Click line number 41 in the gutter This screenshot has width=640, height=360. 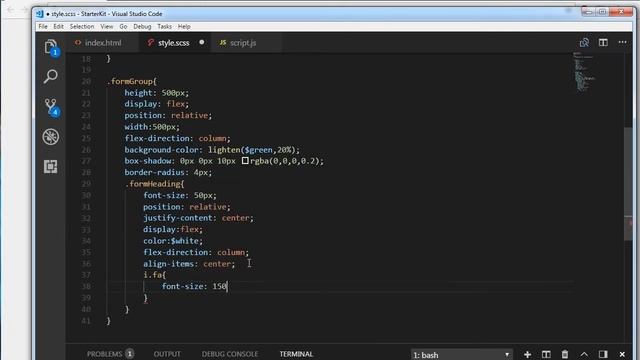[x=86, y=321]
